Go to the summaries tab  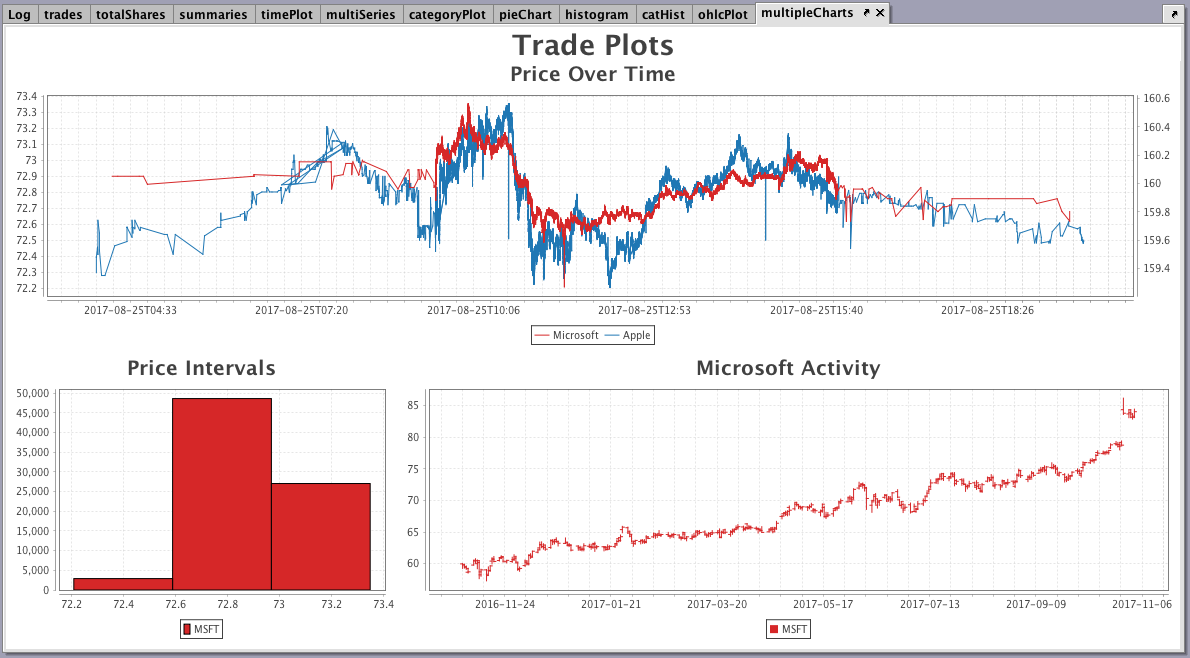(213, 14)
